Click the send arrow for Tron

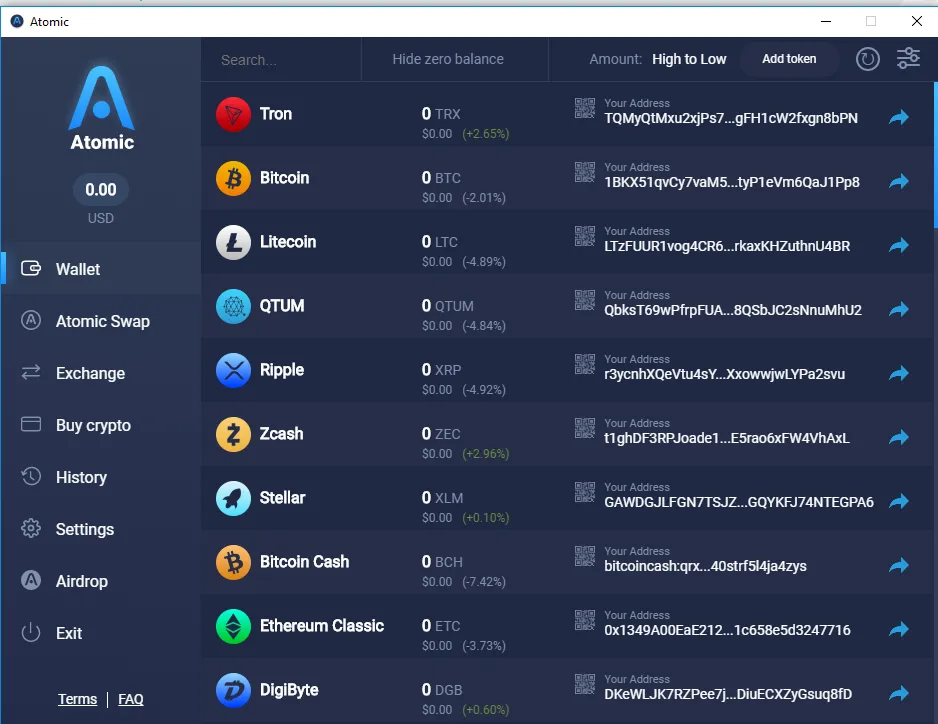coord(899,117)
